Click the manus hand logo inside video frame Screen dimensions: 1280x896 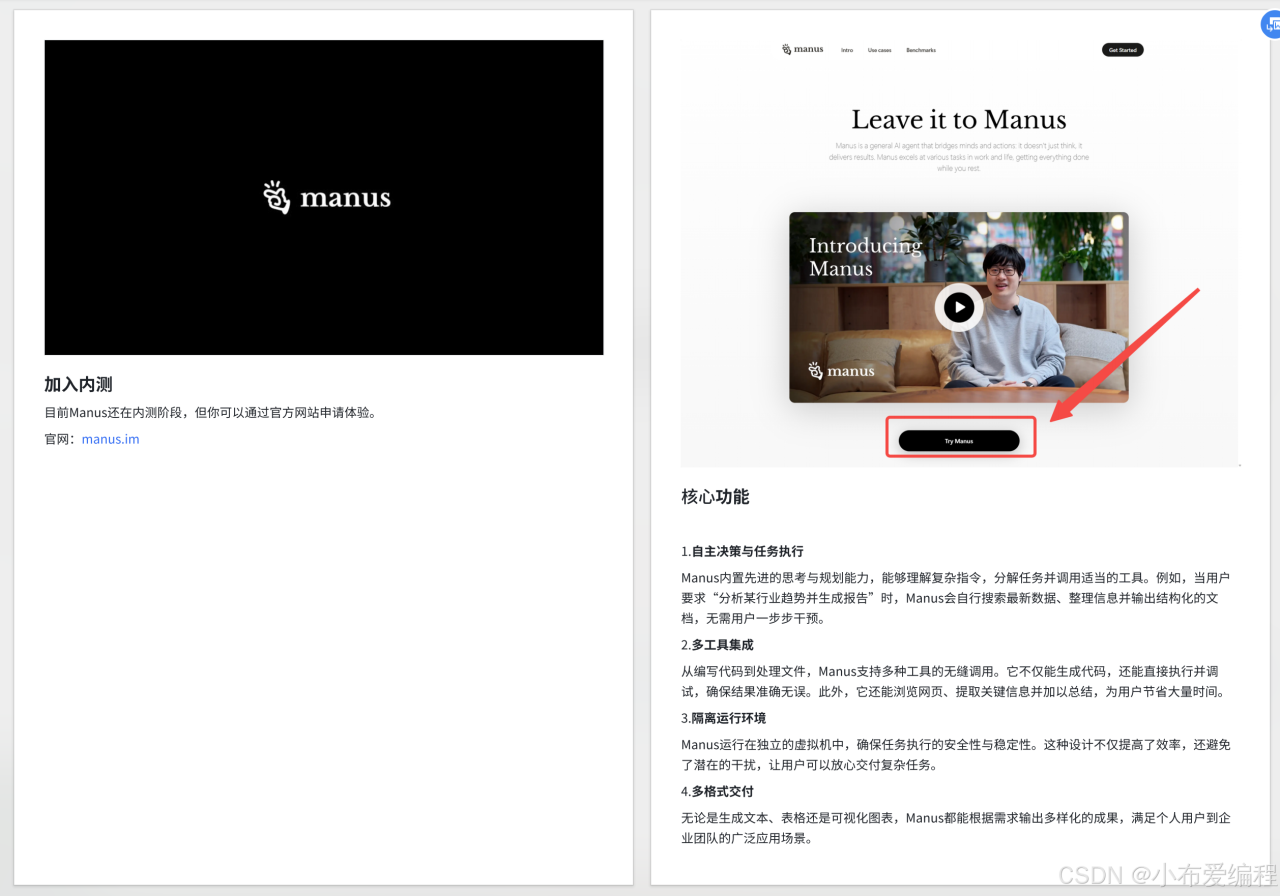click(841, 371)
